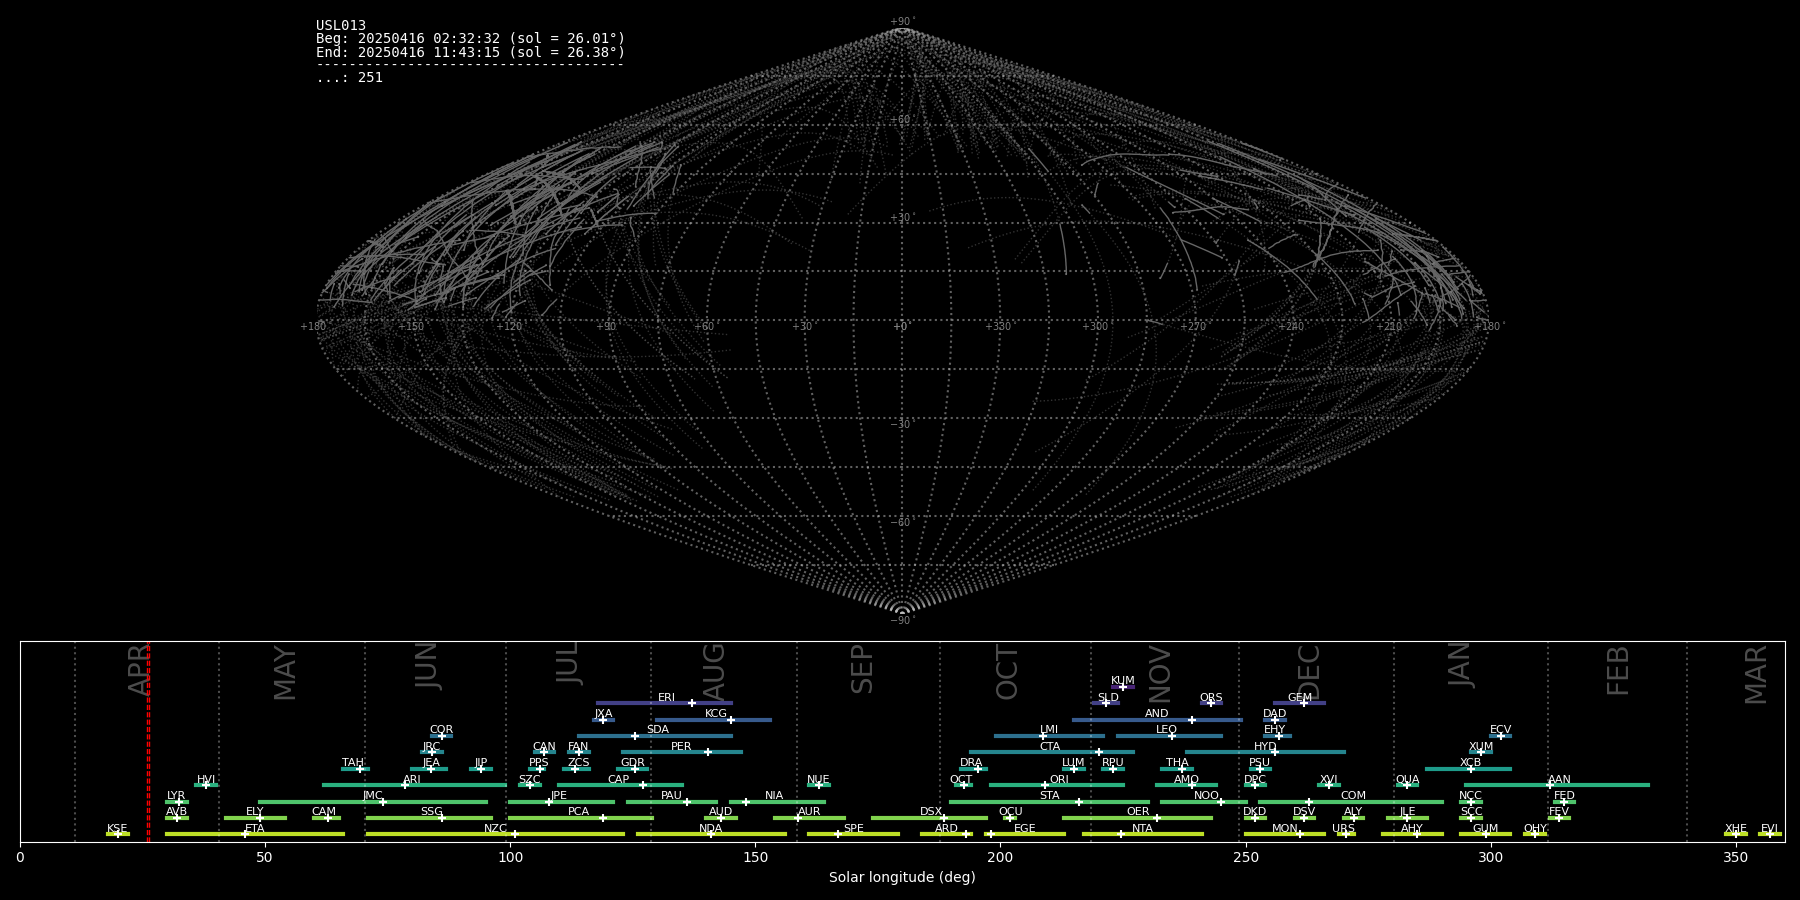Click the SDA shower label

click(657, 730)
